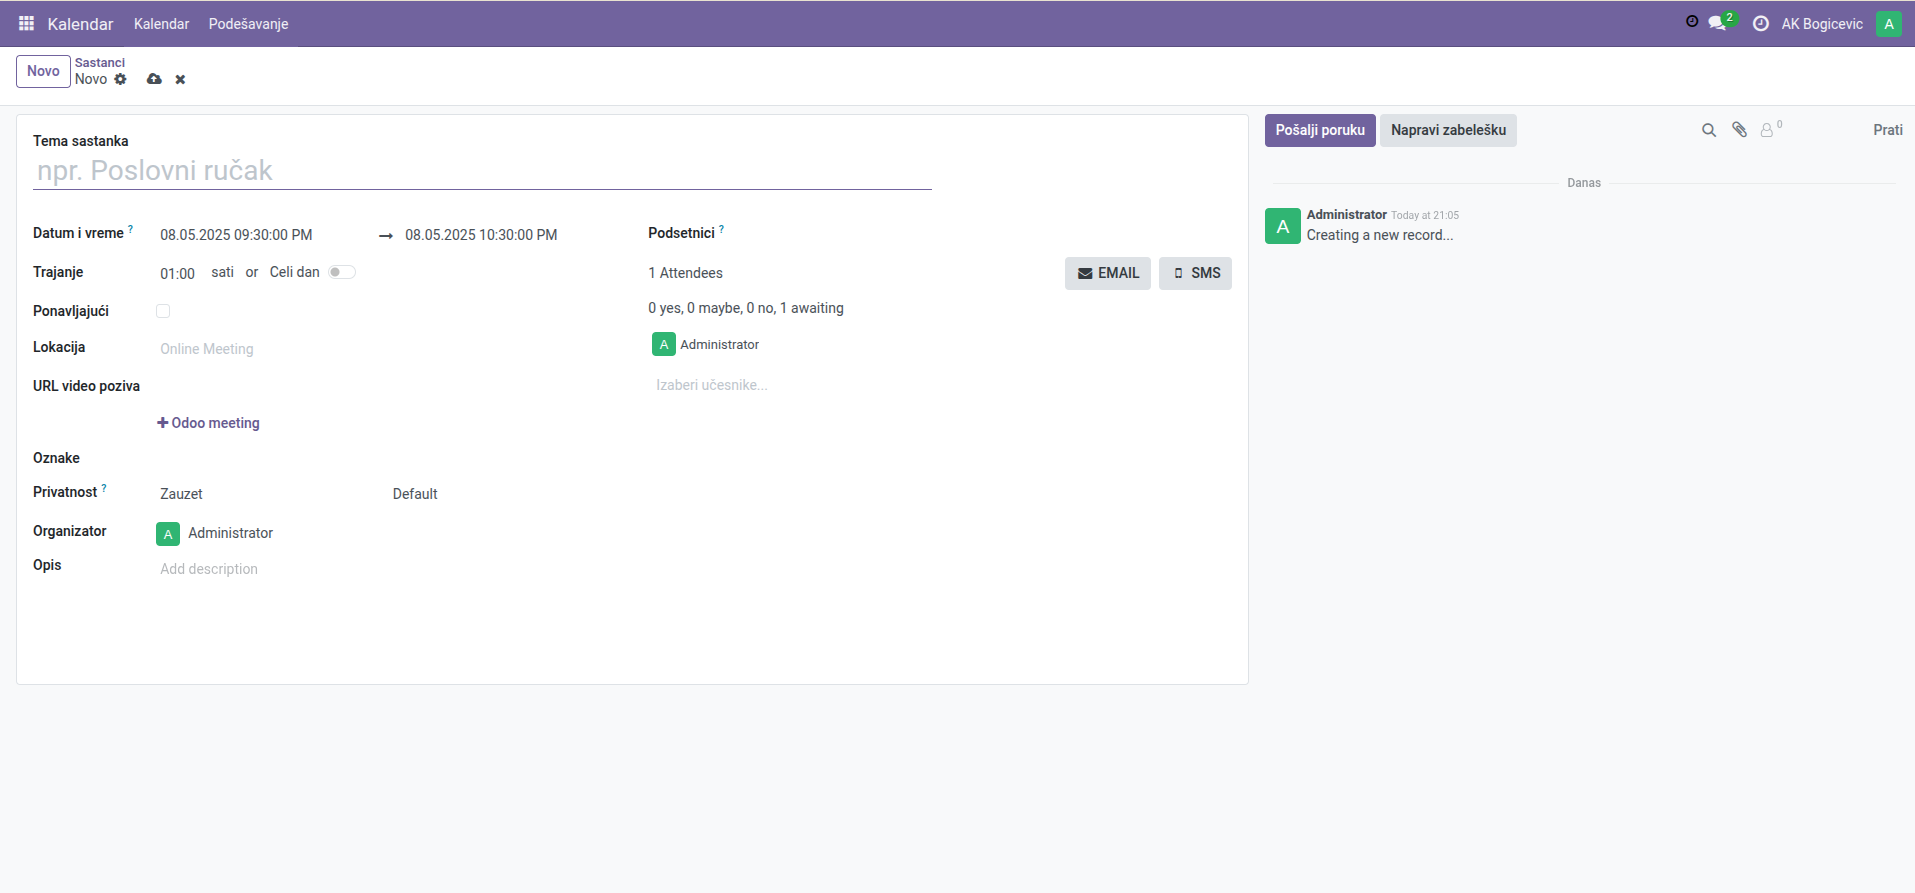
Task: Discard changes with the X icon
Action: point(180,79)
